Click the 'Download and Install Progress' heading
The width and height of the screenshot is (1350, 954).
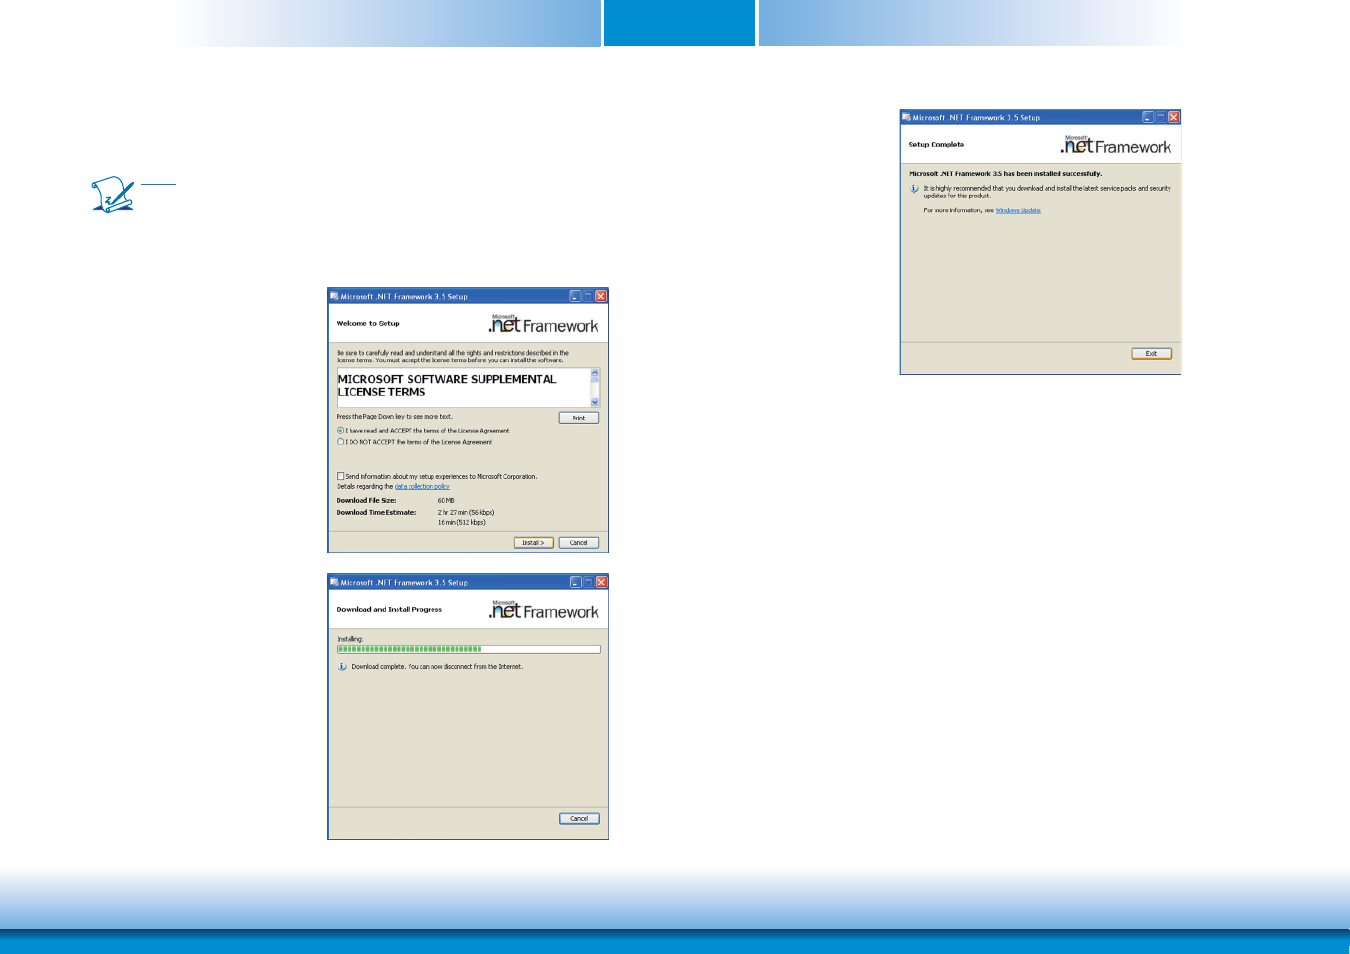click(x=389, y=610)
